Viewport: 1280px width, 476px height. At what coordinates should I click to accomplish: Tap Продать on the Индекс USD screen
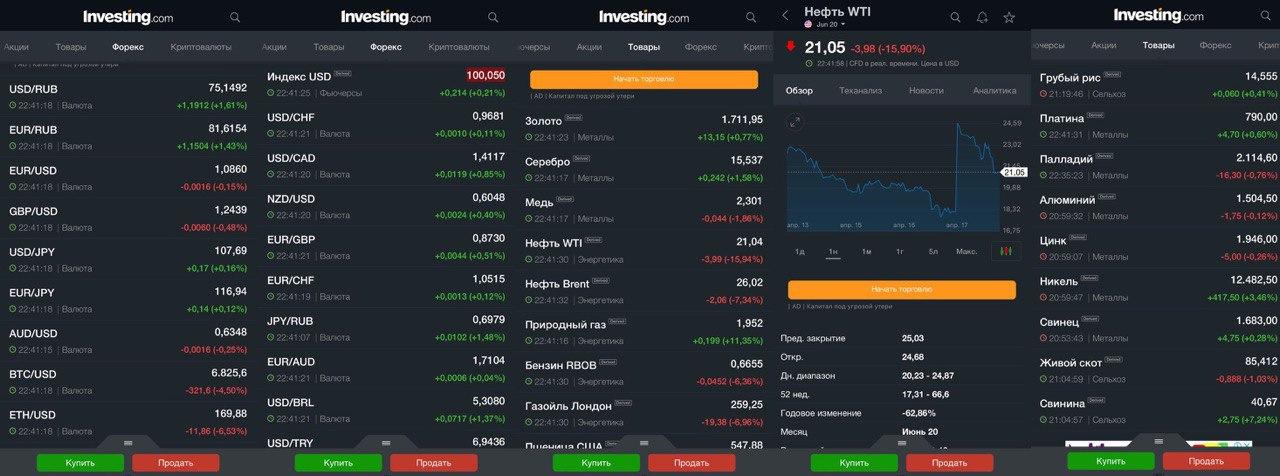coord(433,463)
